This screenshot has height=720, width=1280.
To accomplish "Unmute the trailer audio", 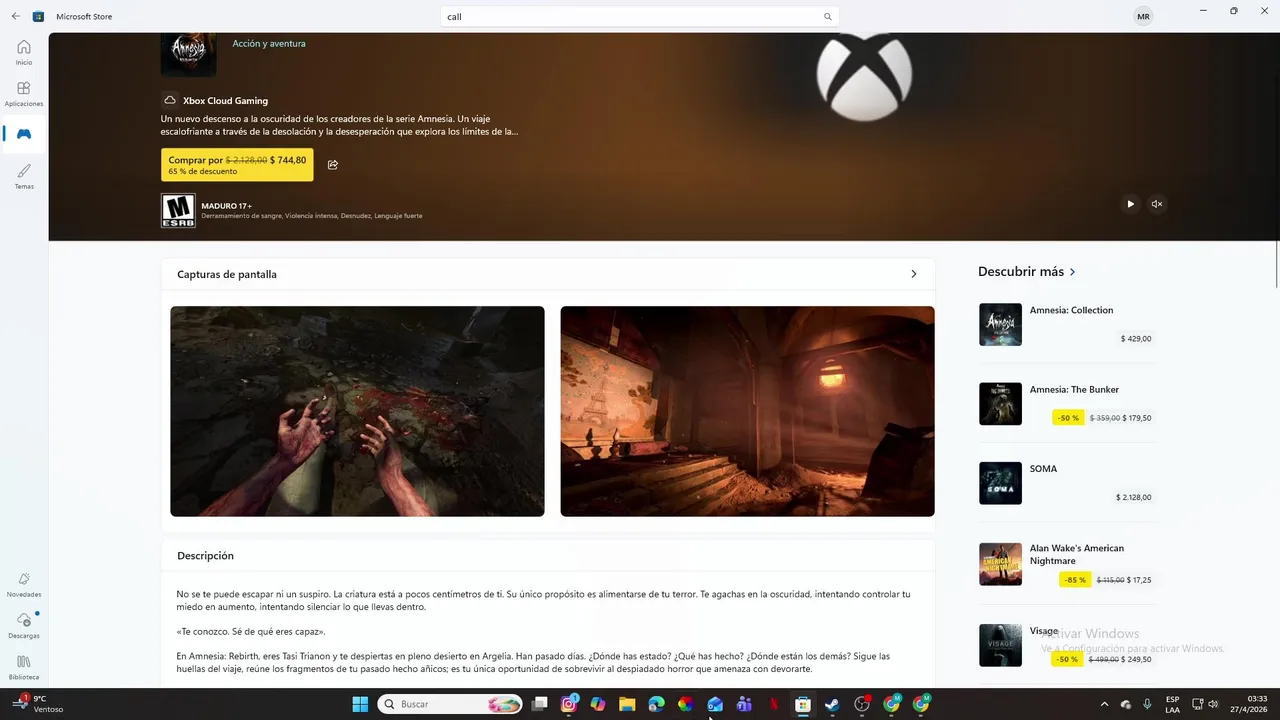I will click(1157, 204).
